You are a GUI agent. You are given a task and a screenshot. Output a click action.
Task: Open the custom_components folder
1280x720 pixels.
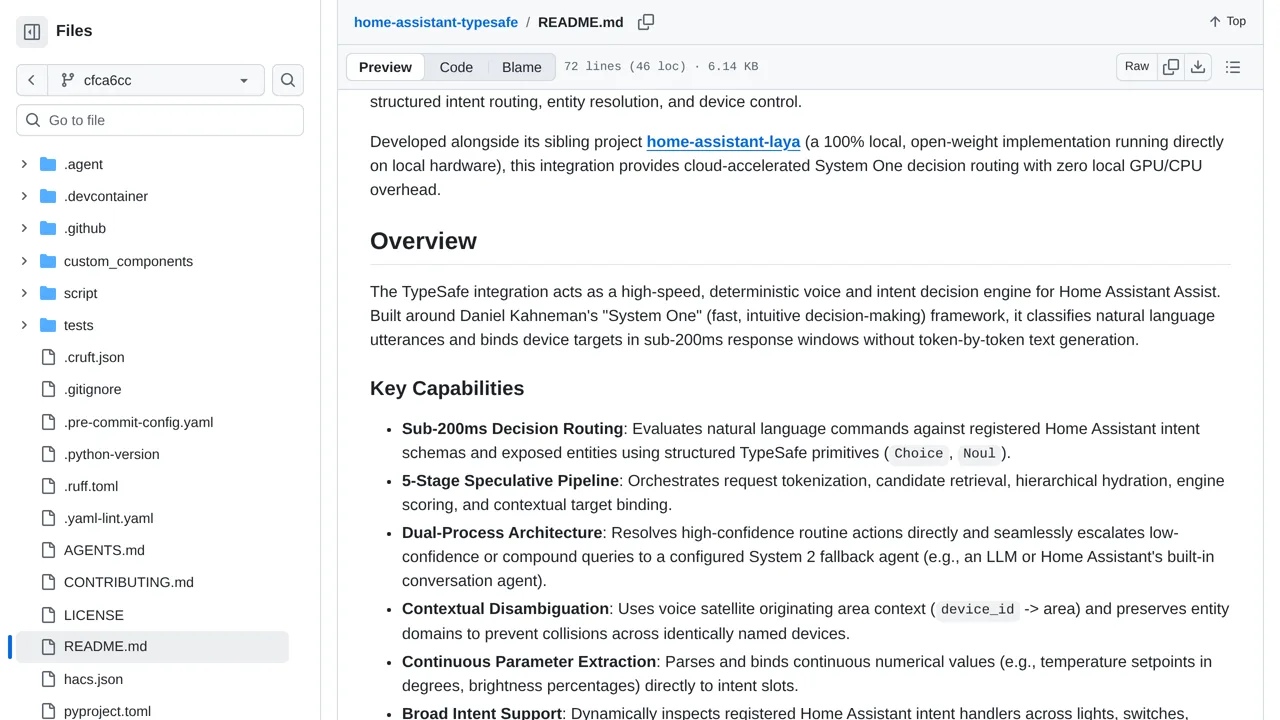tap(128, 261)
